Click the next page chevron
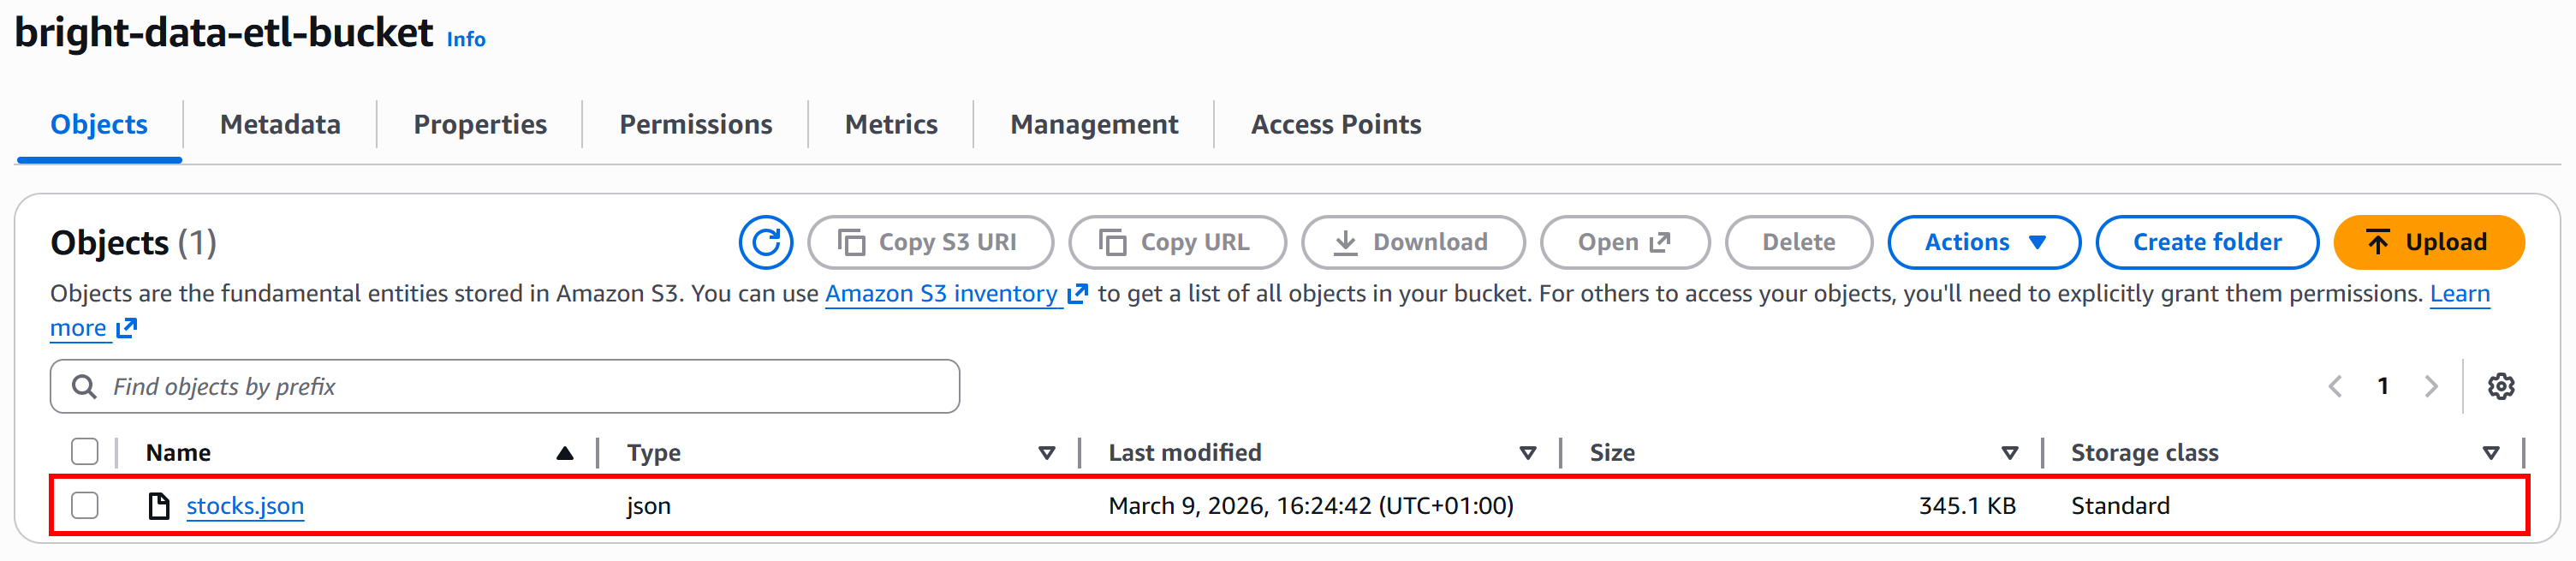This screenshot has width=2576, height=561. click(x=2431, y=386)
